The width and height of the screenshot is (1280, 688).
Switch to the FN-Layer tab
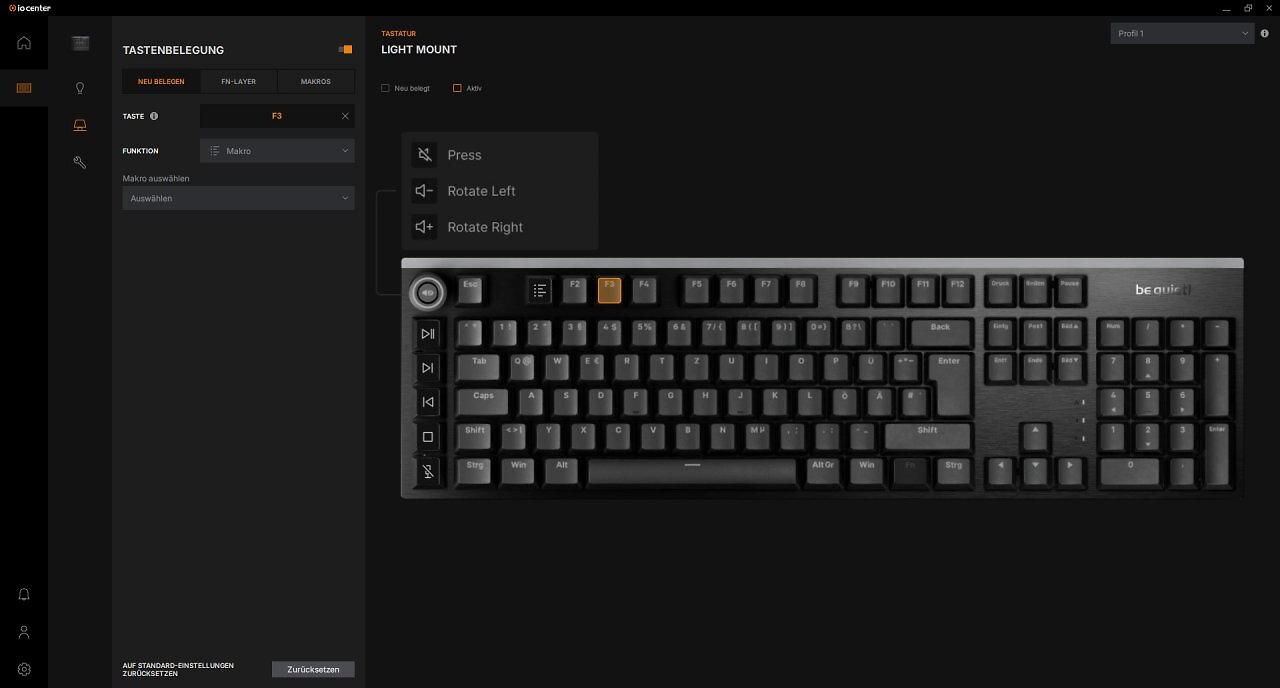tap(238, 81)
